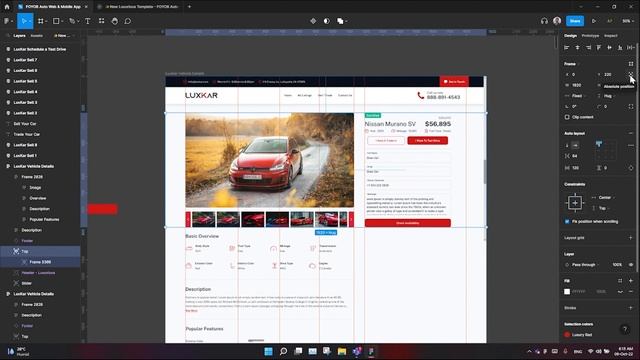Open the Fixed width resizing dropdown
Viewport: 640px width, 360px height.
[x=577, y=96]
